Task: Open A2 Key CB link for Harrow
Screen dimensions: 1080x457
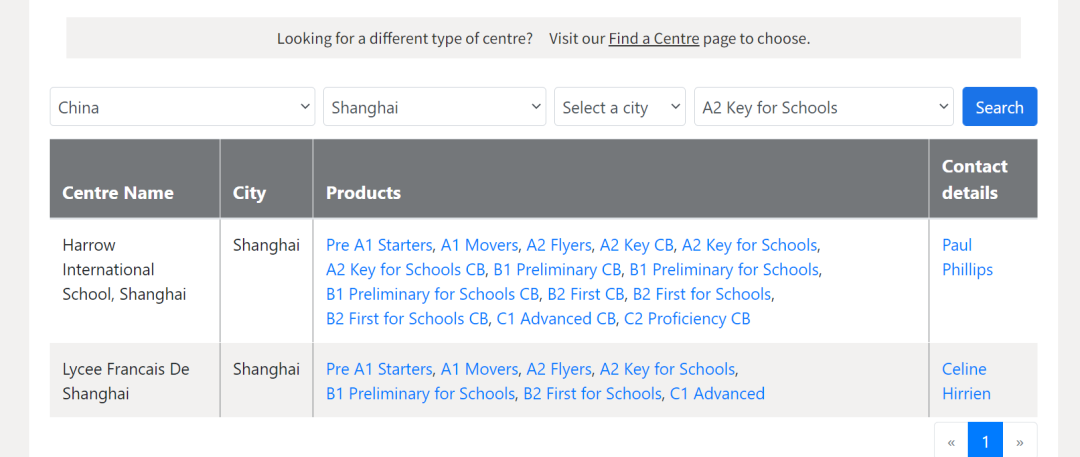Action: (636, 245)
